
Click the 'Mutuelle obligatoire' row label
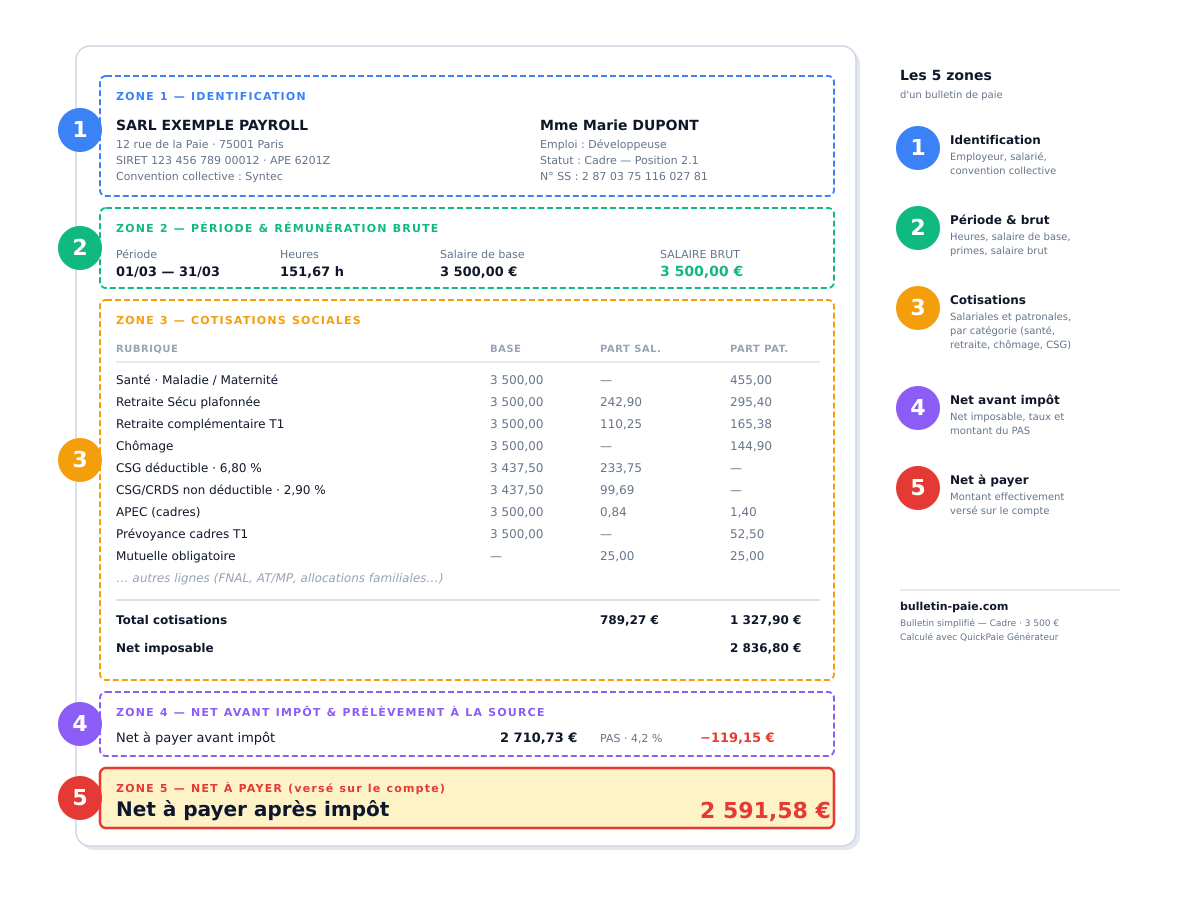click(x=176, y=556)
